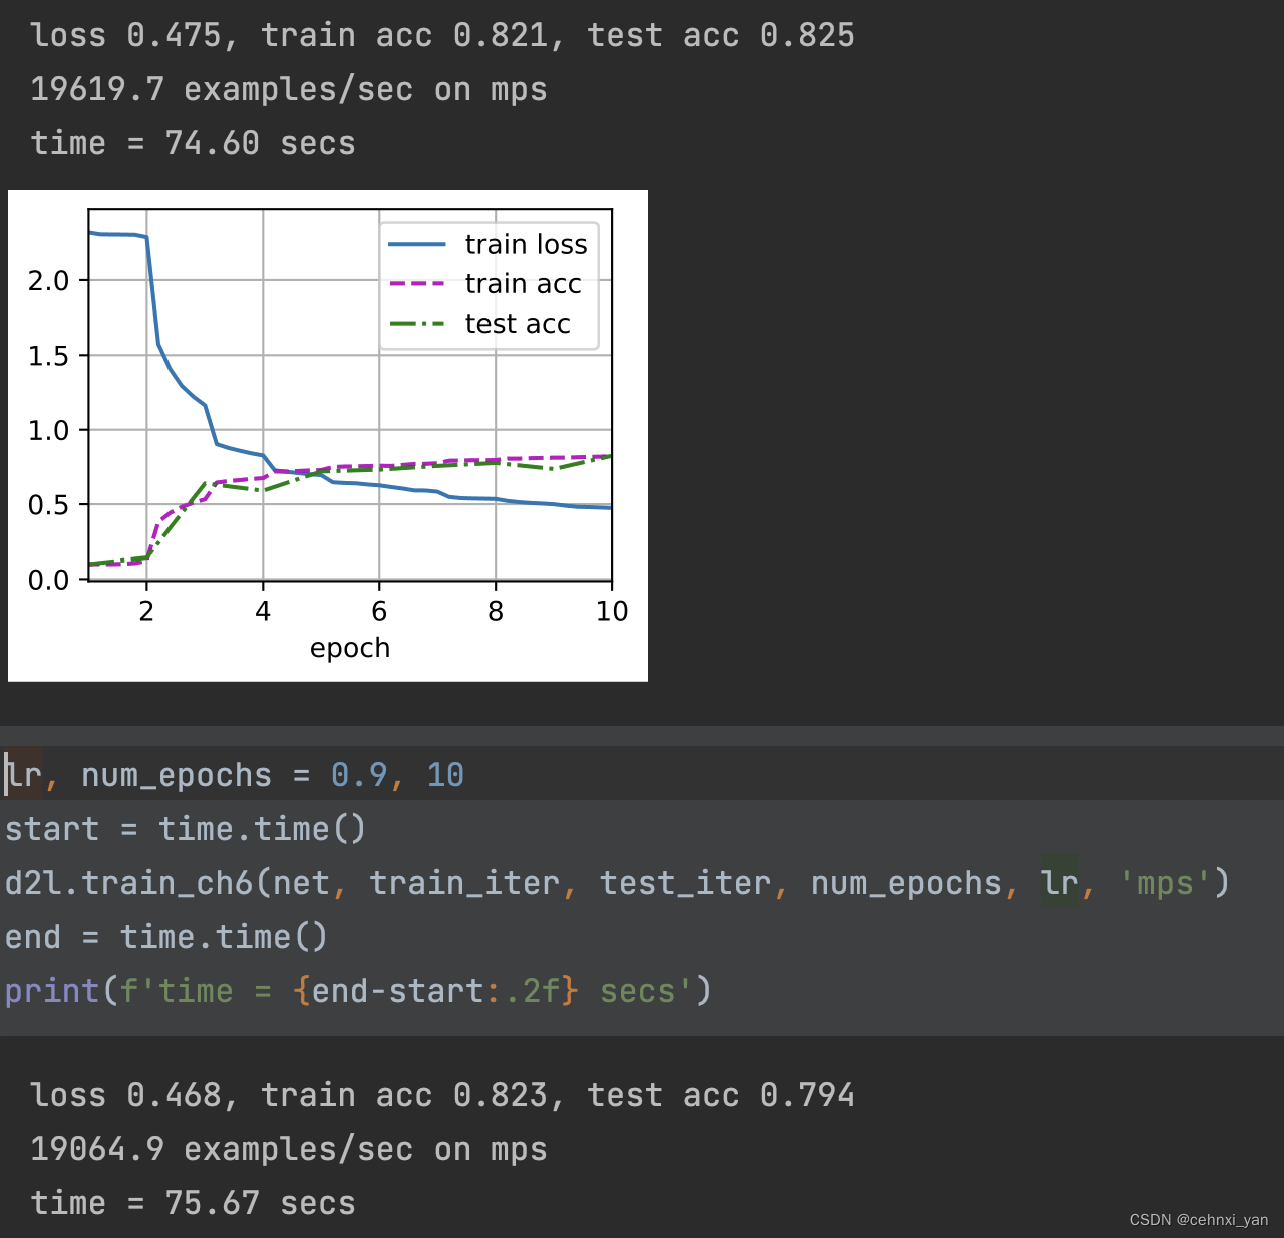Place cursor in 'lr, num_epochs = 0.9, 10' line
This screenshot has height=1238, width=1284.
click(x=234, y=775)
